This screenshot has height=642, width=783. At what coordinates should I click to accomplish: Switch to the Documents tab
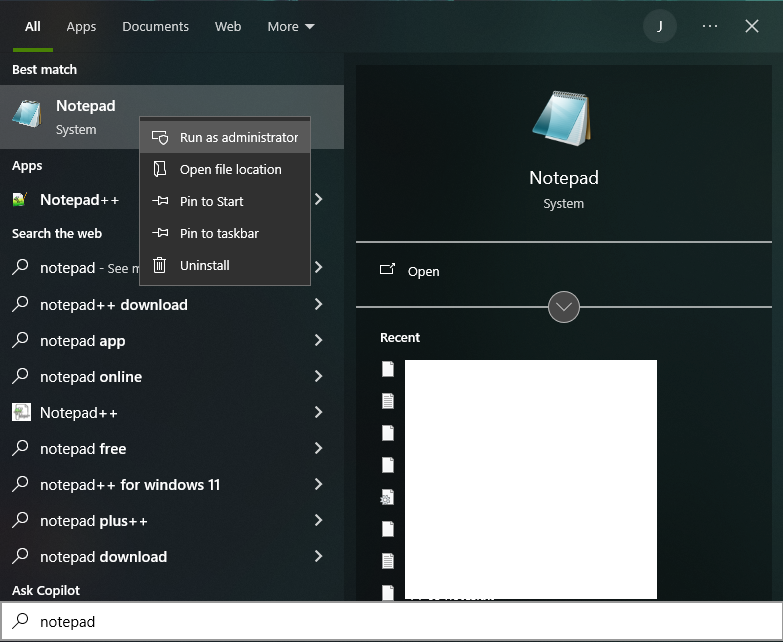coord(155,26)
